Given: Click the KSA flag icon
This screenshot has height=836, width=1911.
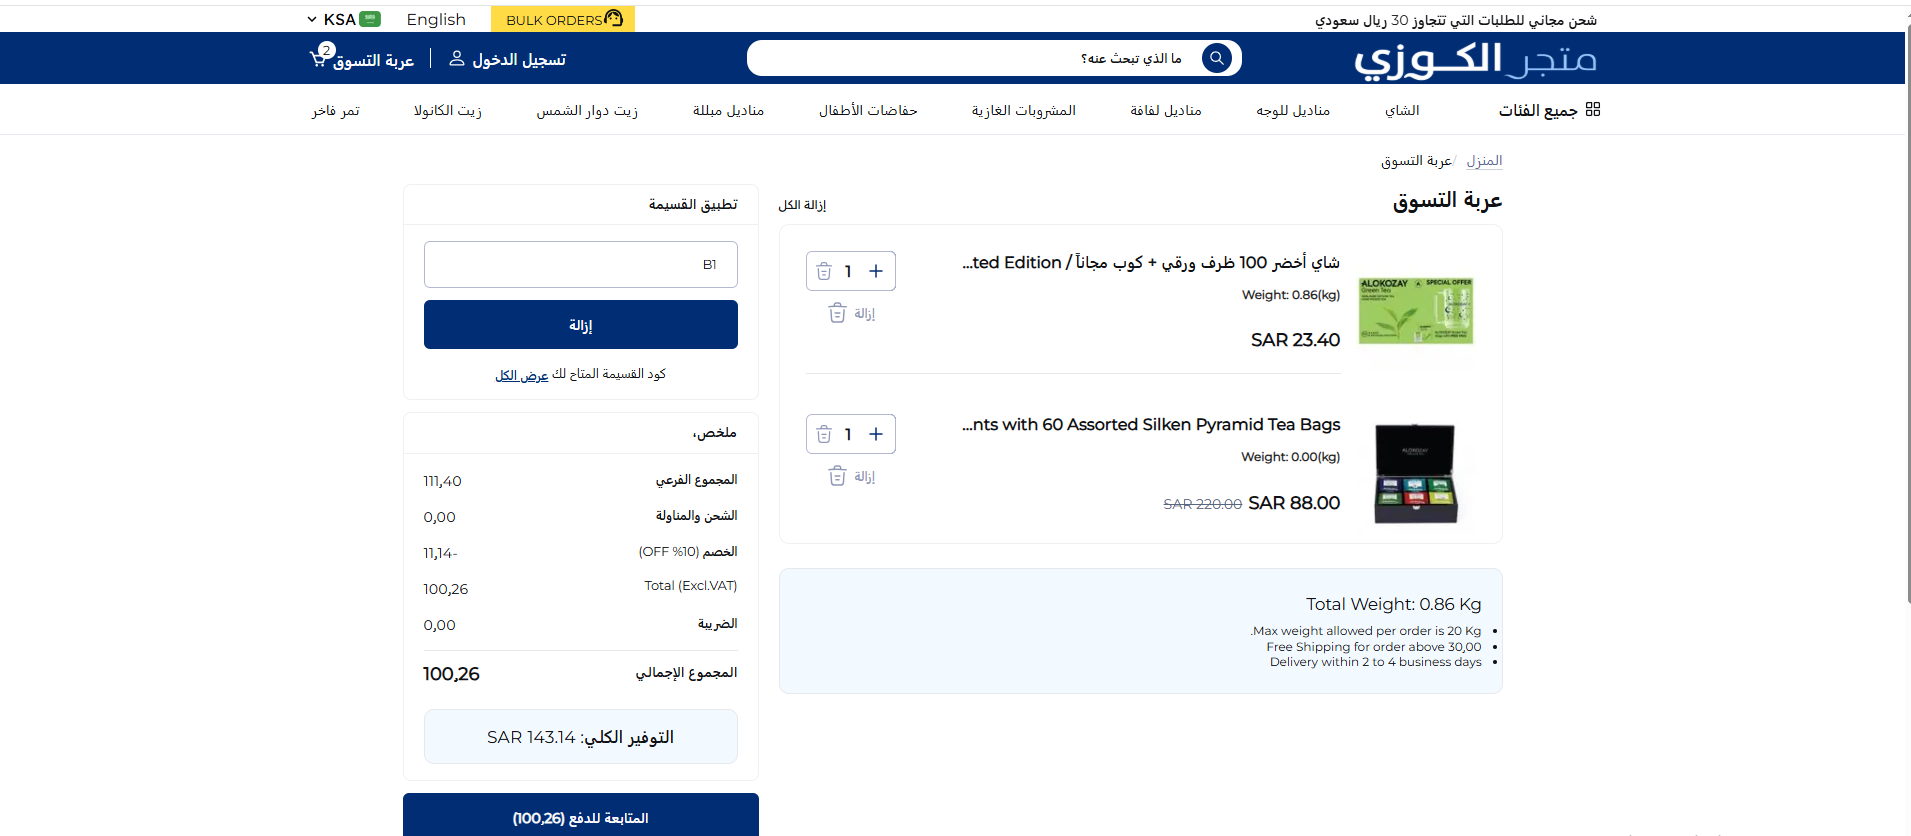Looking at the screenshot, I should [370, 19].
